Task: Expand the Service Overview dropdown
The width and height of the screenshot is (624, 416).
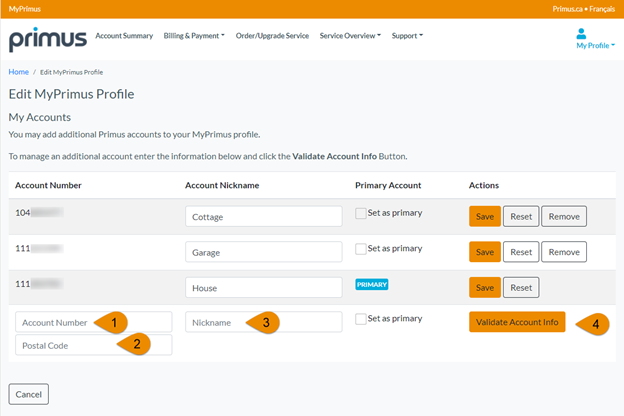Action: point(350,36)
